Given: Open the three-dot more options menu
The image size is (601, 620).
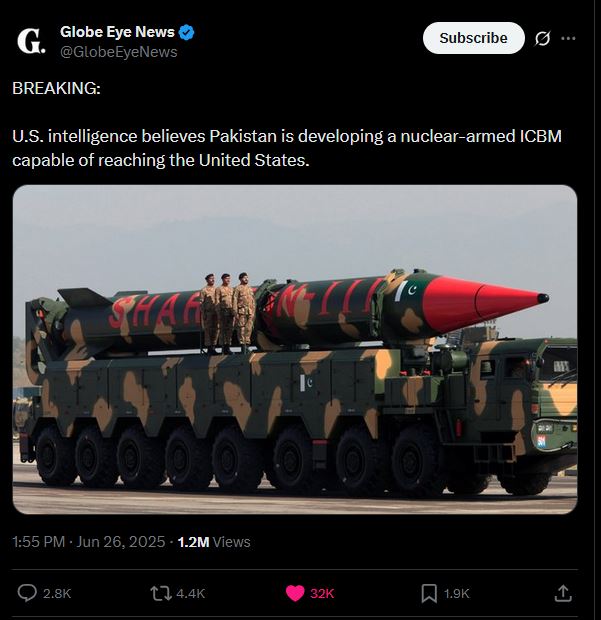Looking at the screenshot, I should point(568,38).
